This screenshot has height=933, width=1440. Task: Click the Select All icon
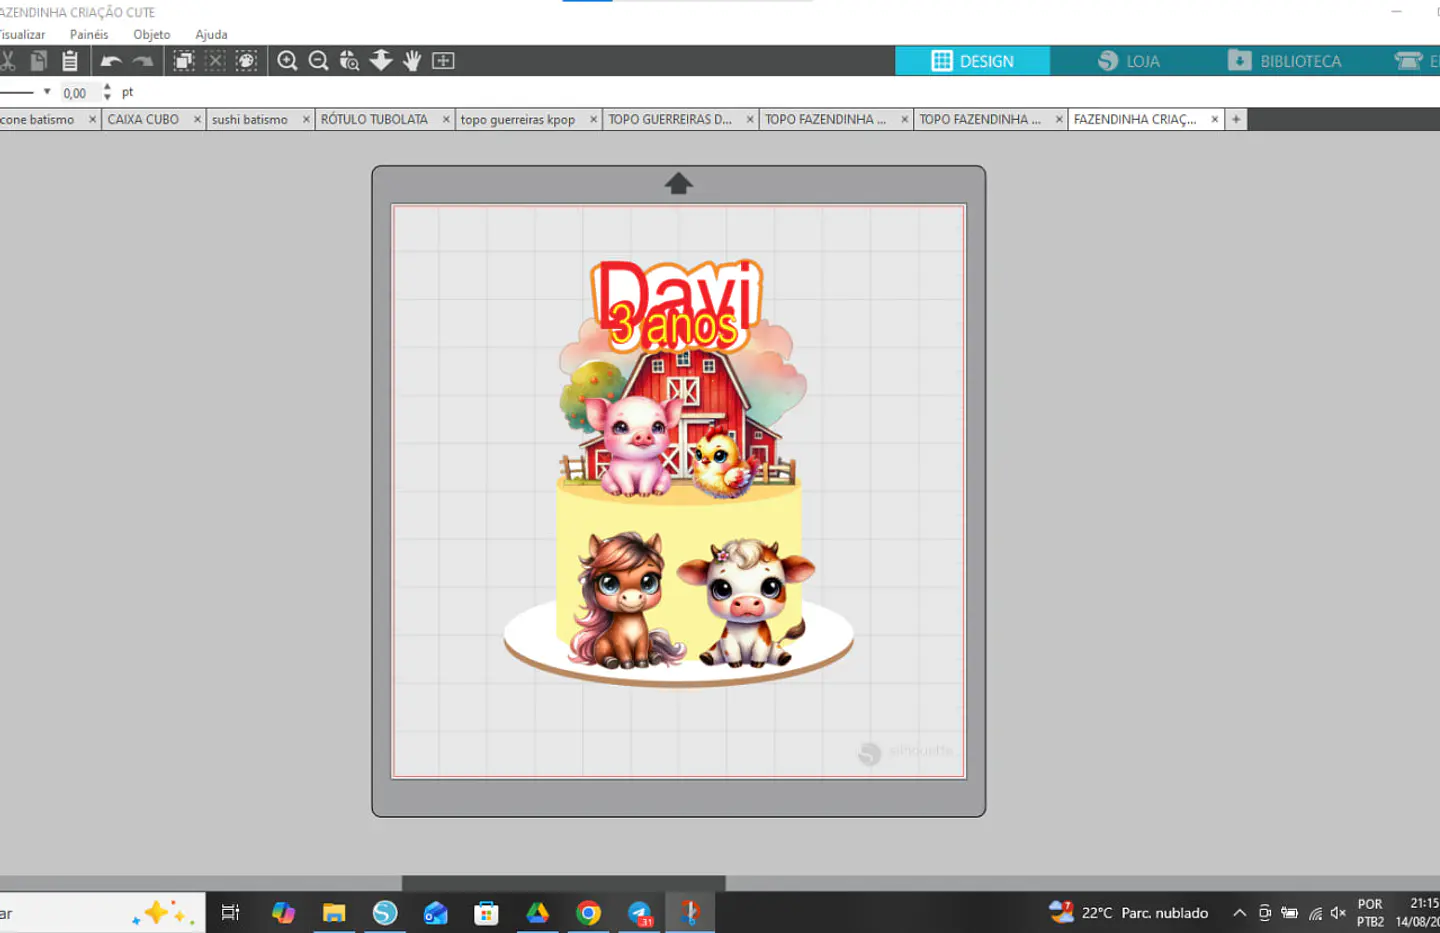point(184,61)
